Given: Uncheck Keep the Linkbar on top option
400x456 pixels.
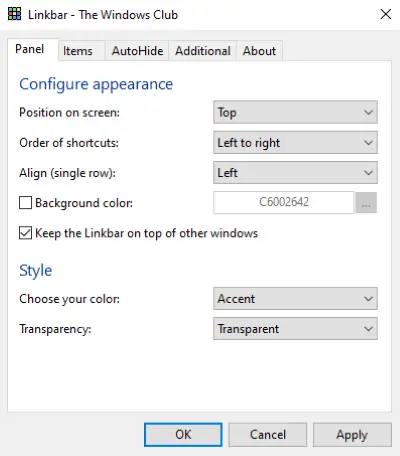Looking at the screenshot, I should click(x=25, y=233).
